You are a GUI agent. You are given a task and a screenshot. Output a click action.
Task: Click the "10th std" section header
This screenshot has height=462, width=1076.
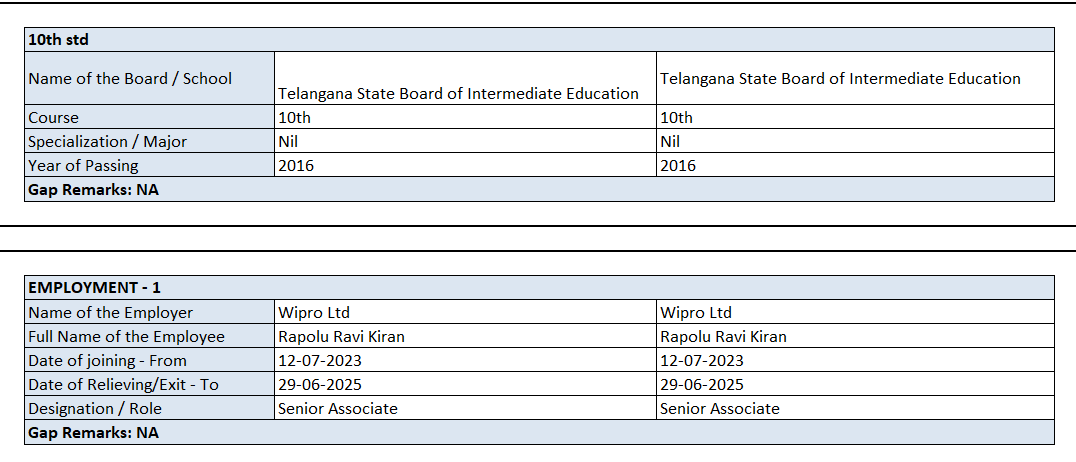coord(57,40)
